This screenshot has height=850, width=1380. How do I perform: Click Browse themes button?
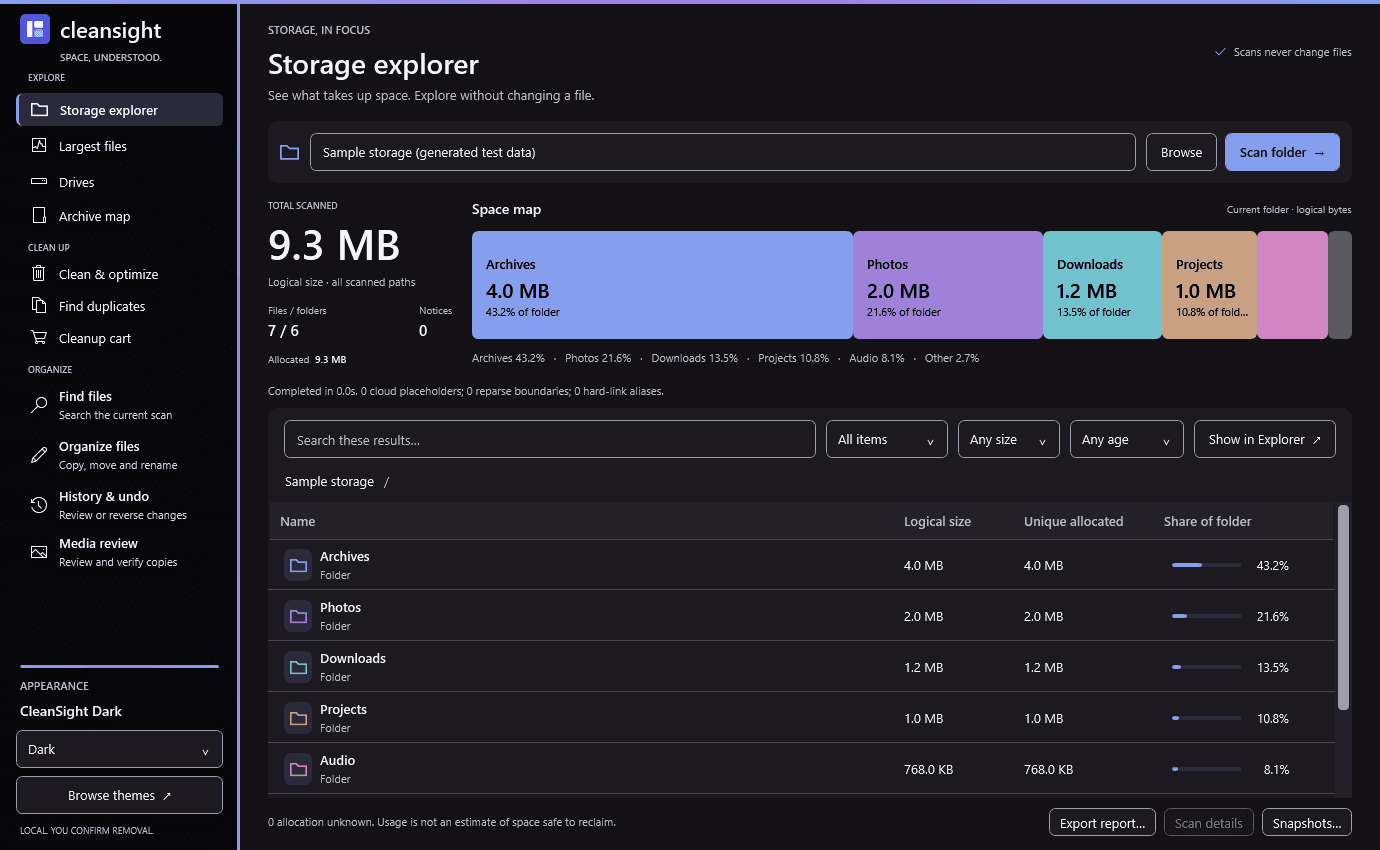coord(119,795)
